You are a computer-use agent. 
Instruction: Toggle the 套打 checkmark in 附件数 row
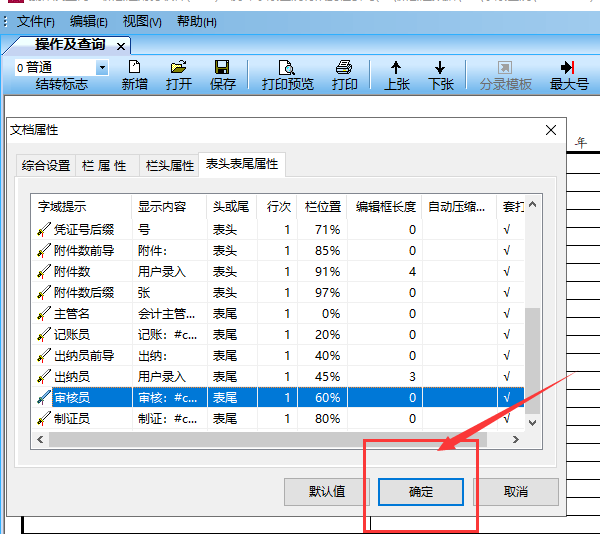[x=507, y=272]
